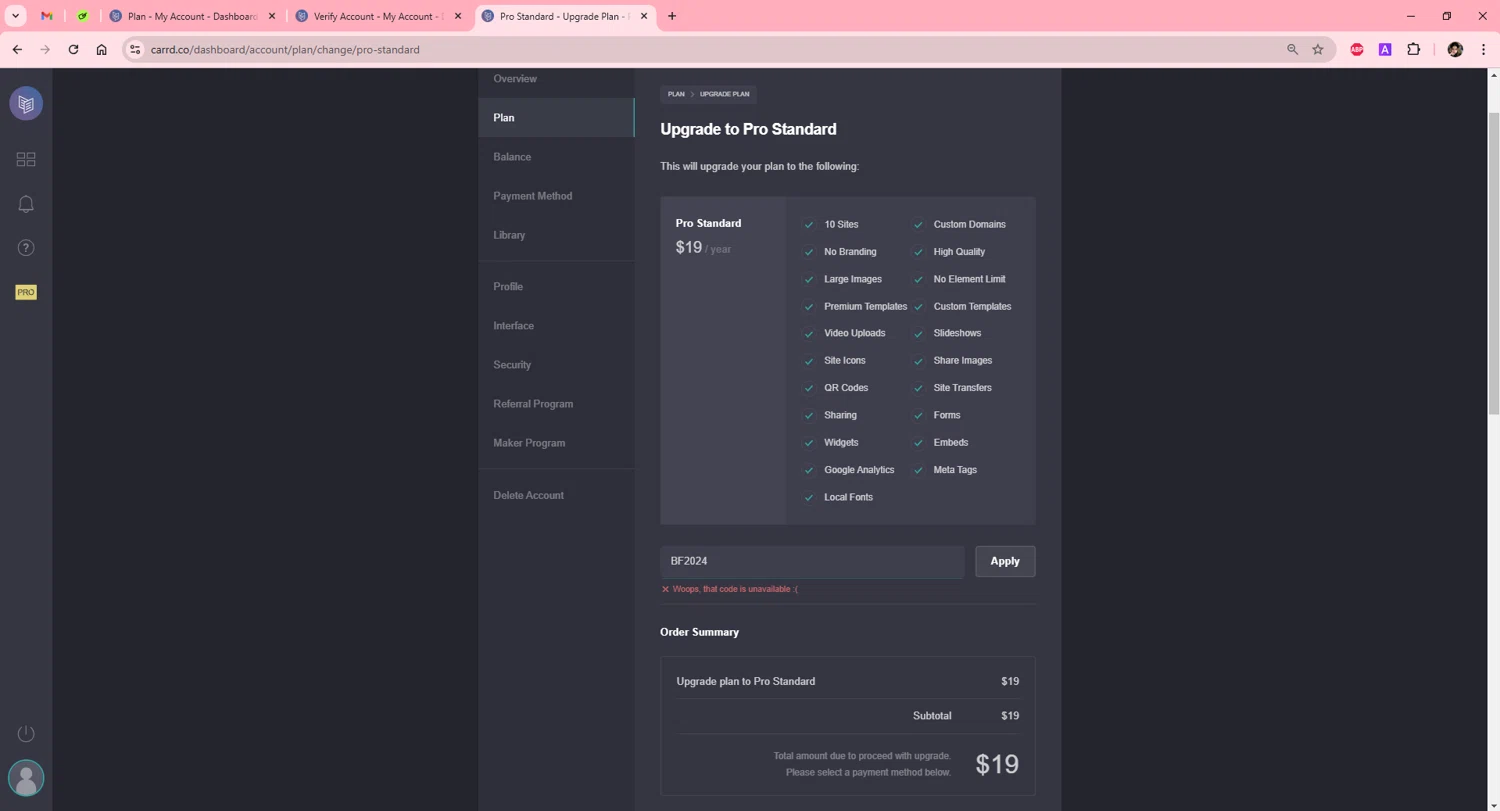Click the browser home icon
Viewport: 1500px width, 811px height.
pos(101,49)
